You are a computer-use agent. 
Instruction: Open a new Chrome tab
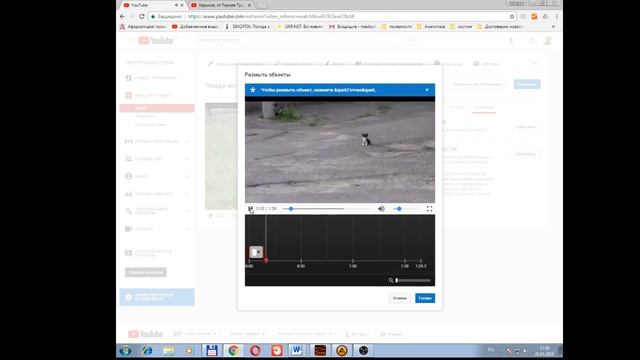coord(262,5)
